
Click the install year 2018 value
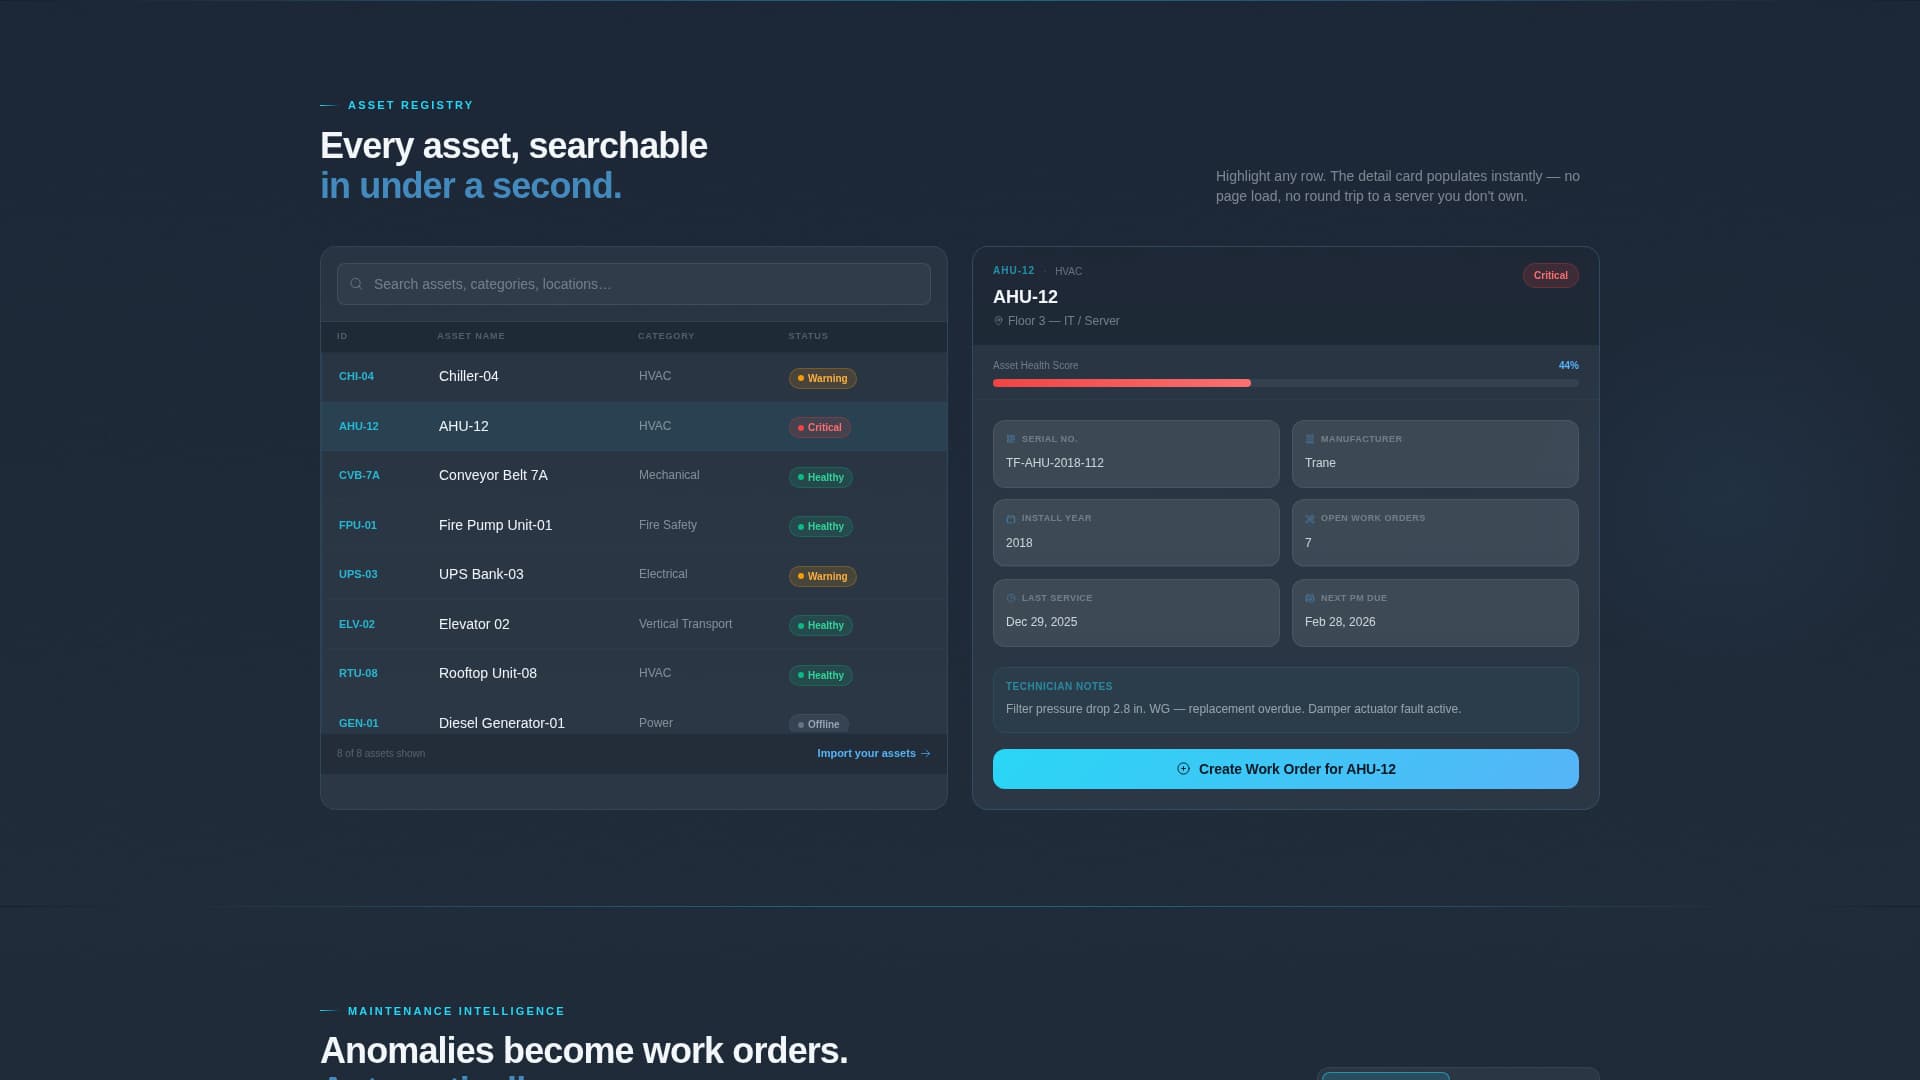[1019, 543]
